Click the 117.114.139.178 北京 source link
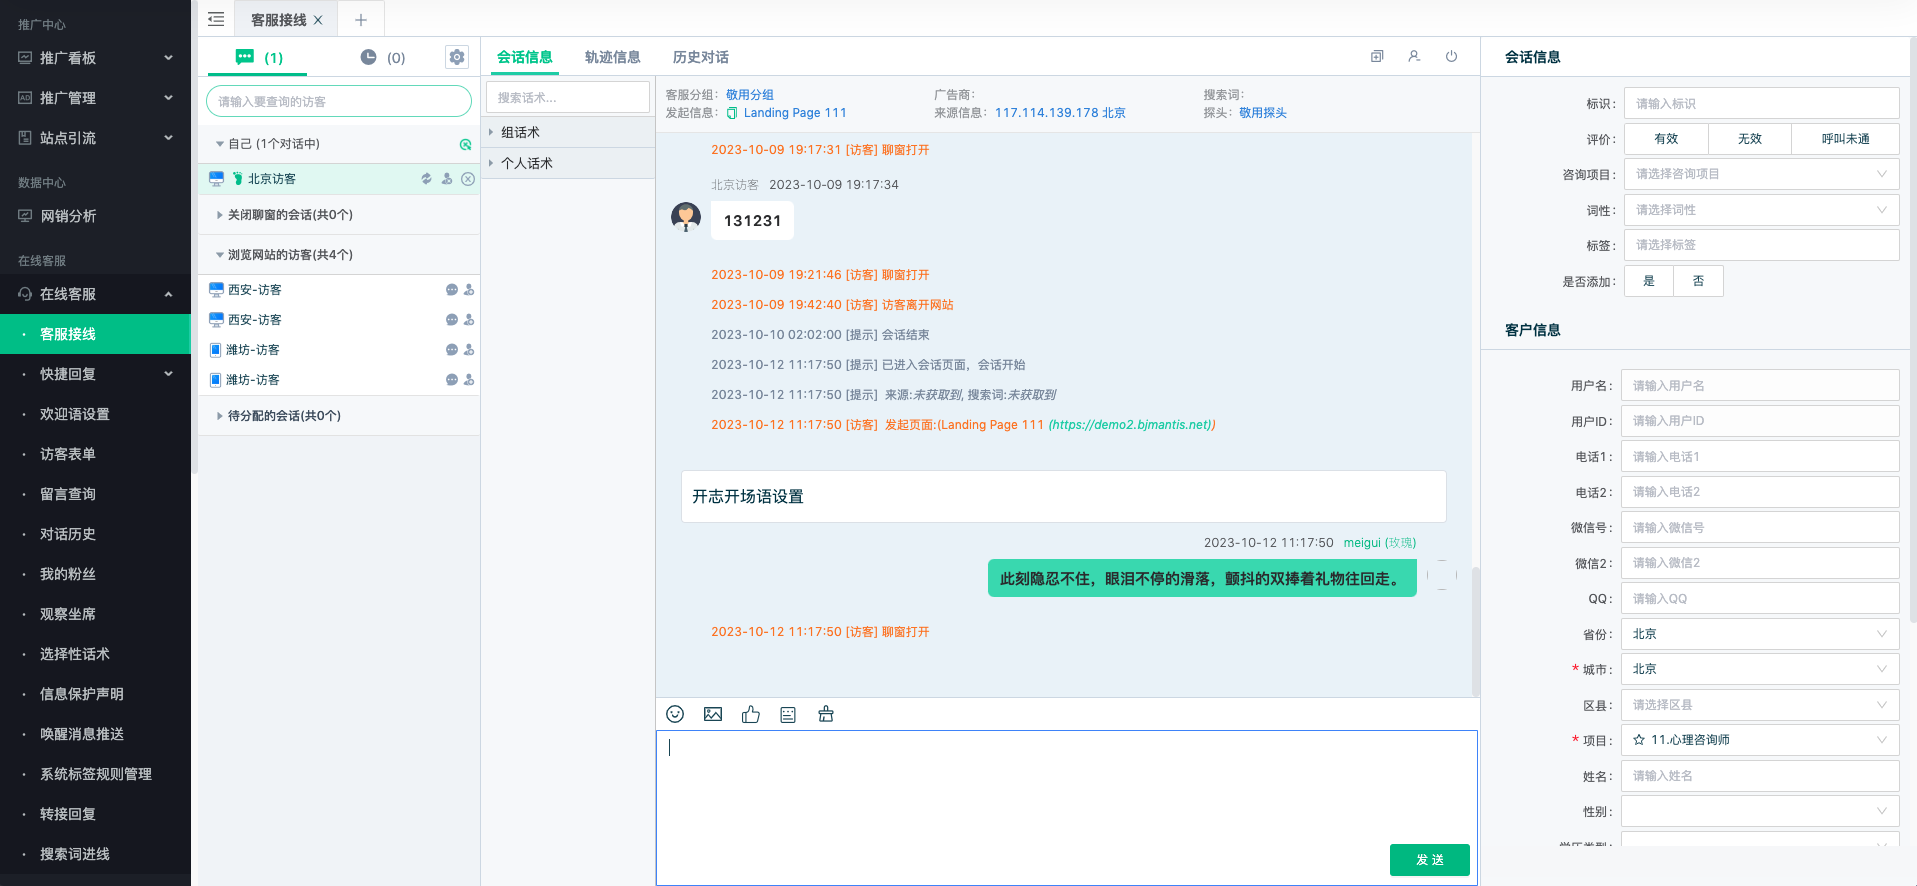This screenshot has width=1917, height=886. tap(1060, 113)
